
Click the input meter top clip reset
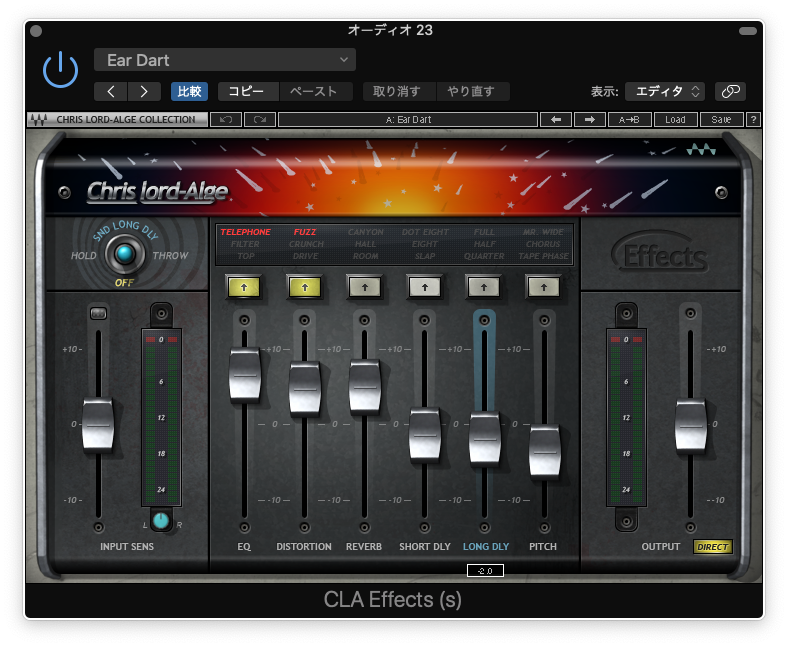click(x=161, y=340)
